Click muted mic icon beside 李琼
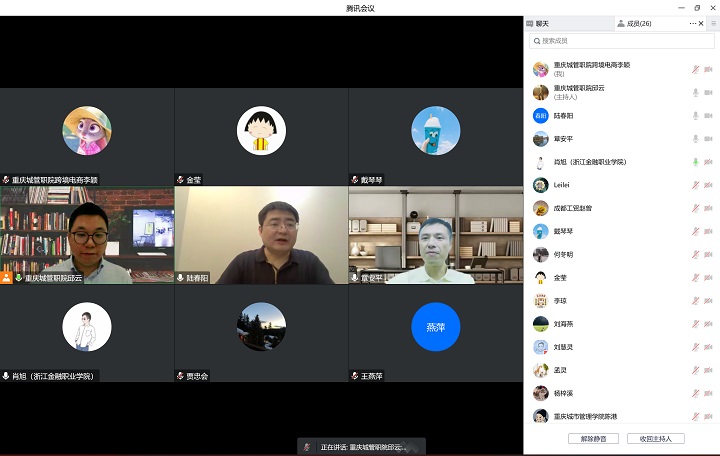This screenshot has width=720, height=456. pos(695,300)
